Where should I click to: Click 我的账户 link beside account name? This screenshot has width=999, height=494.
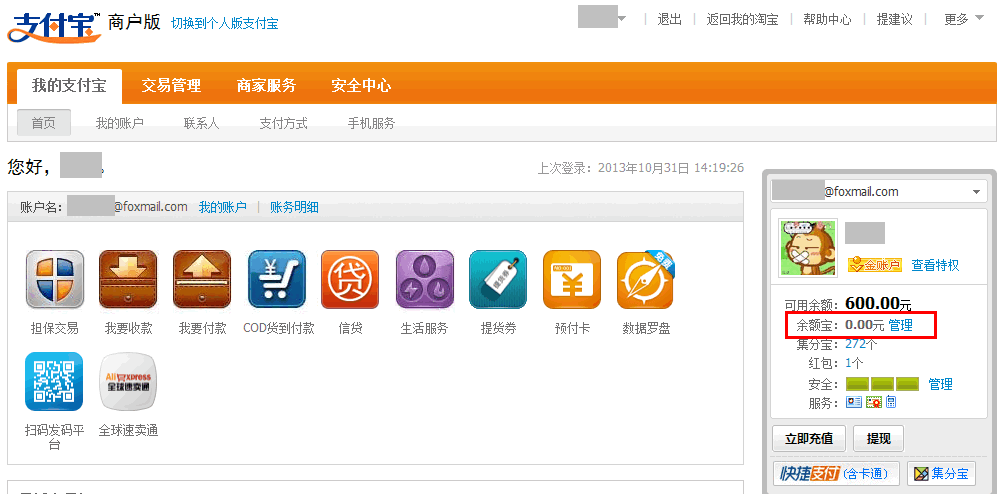(222, 207)
